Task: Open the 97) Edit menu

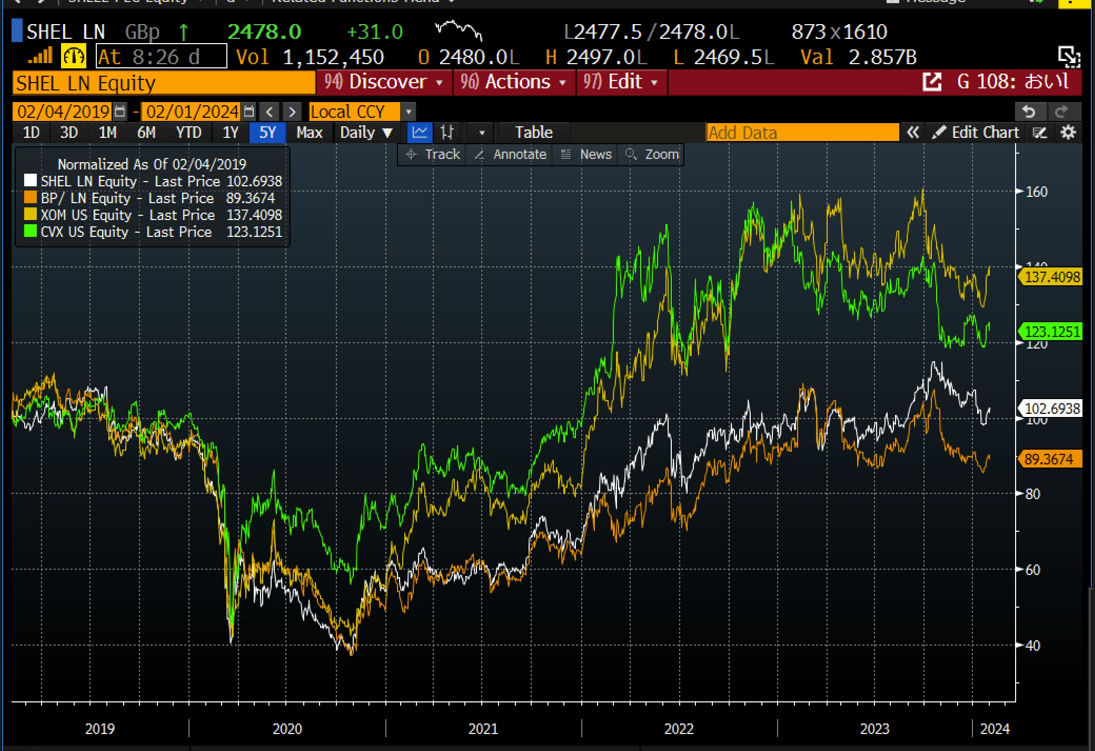Action: pyautogui.click(x=621, y=82)
